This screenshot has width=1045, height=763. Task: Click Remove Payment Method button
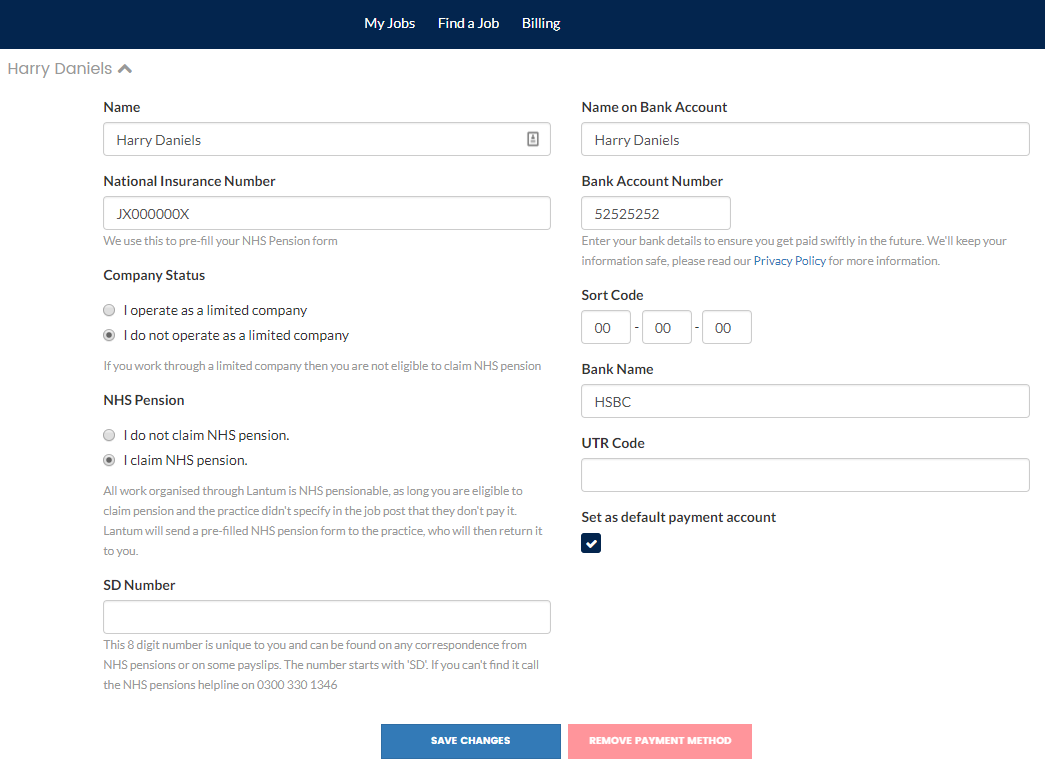(660, 741)
